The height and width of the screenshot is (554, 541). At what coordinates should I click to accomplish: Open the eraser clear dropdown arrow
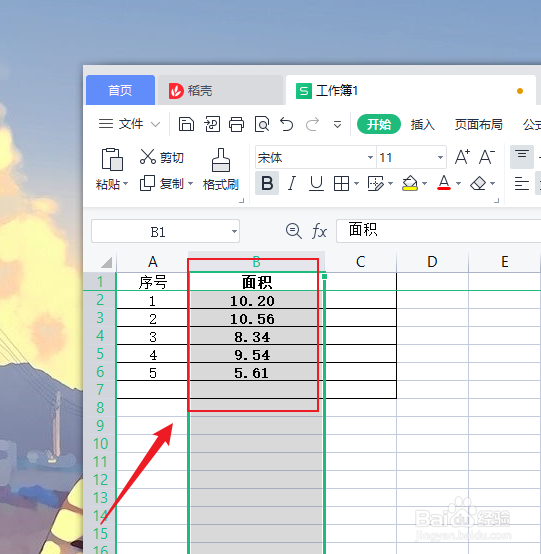point(493,183)
